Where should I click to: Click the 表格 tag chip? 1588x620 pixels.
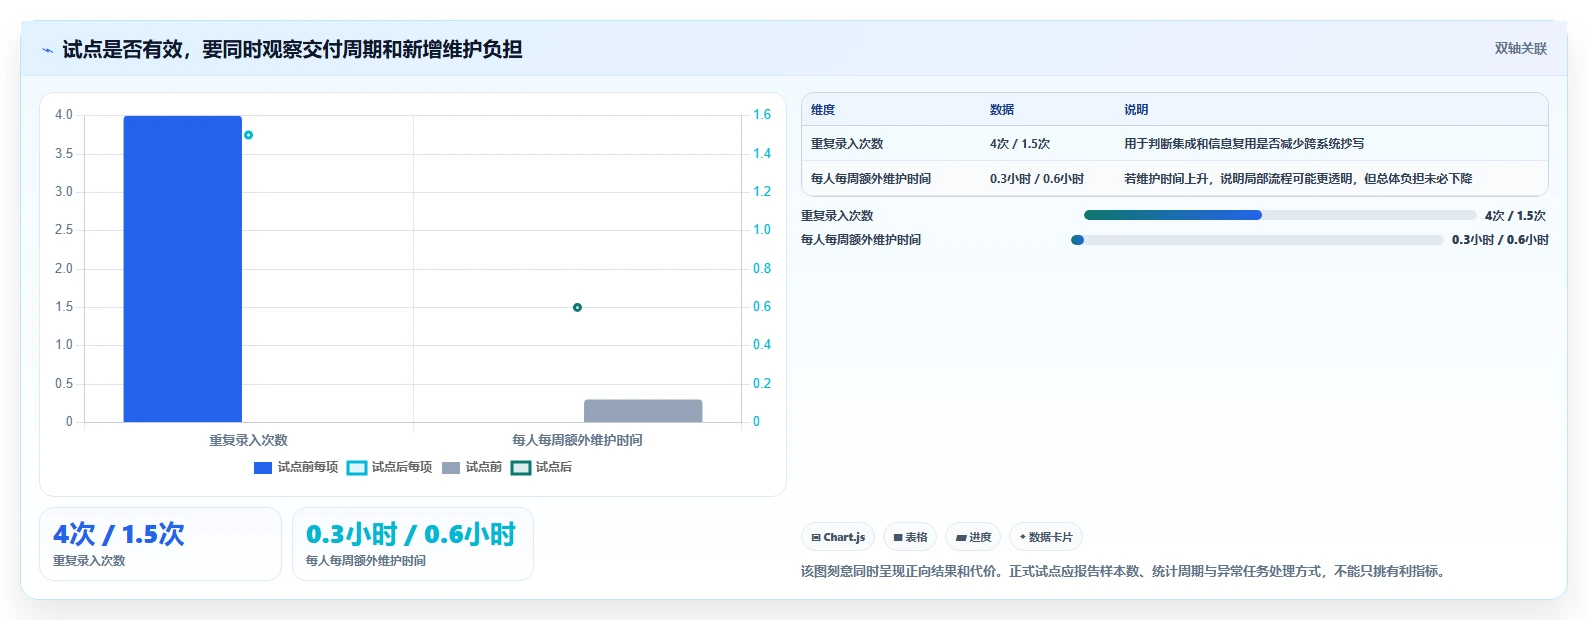(x=910, y=537)
